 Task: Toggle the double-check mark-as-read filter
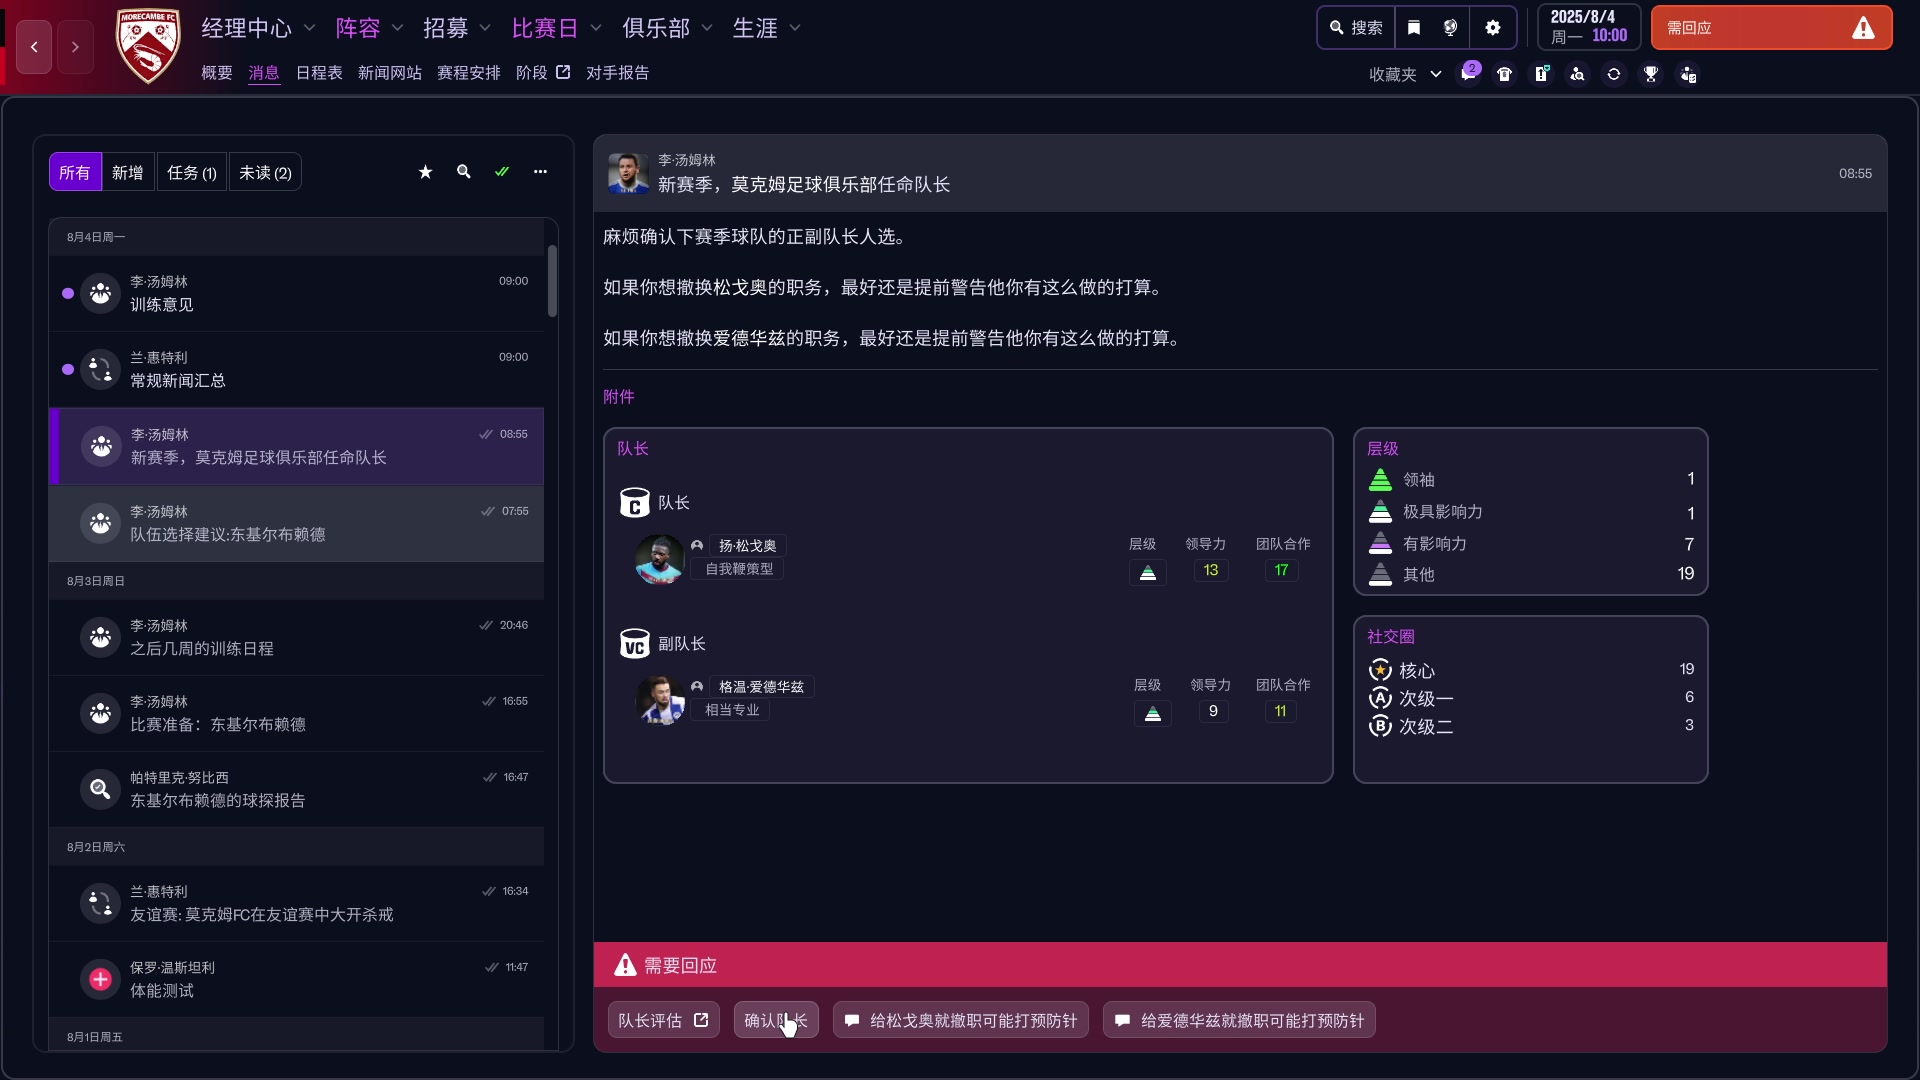pos(502,171)
